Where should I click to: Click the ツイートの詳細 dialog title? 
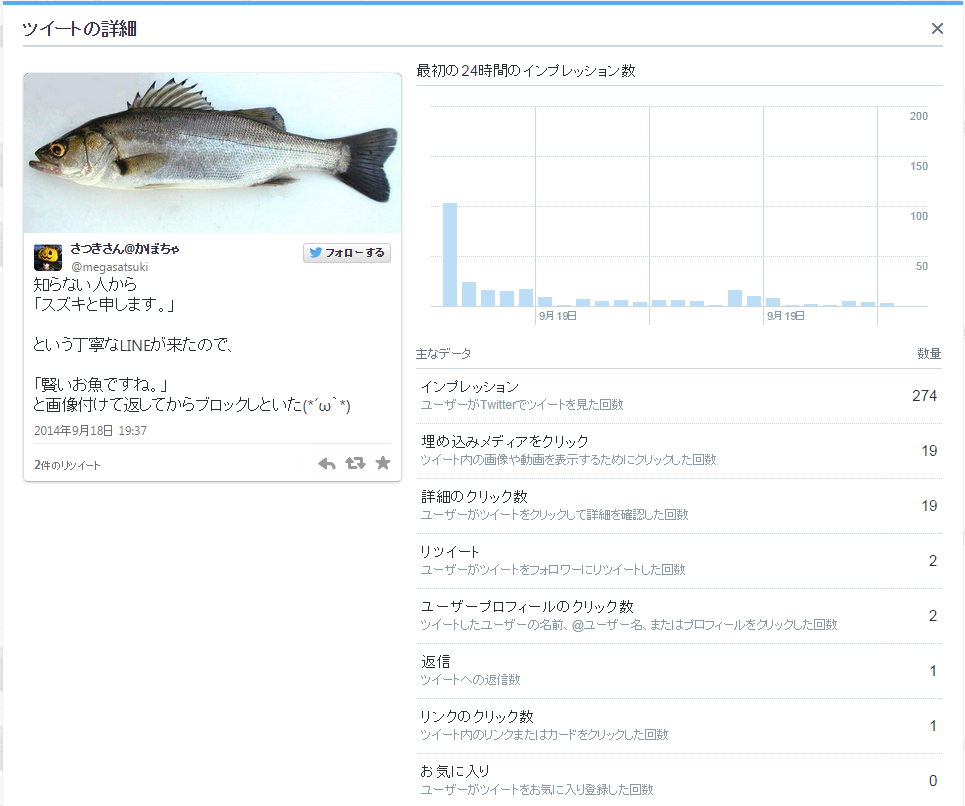(x=79, y=29)
